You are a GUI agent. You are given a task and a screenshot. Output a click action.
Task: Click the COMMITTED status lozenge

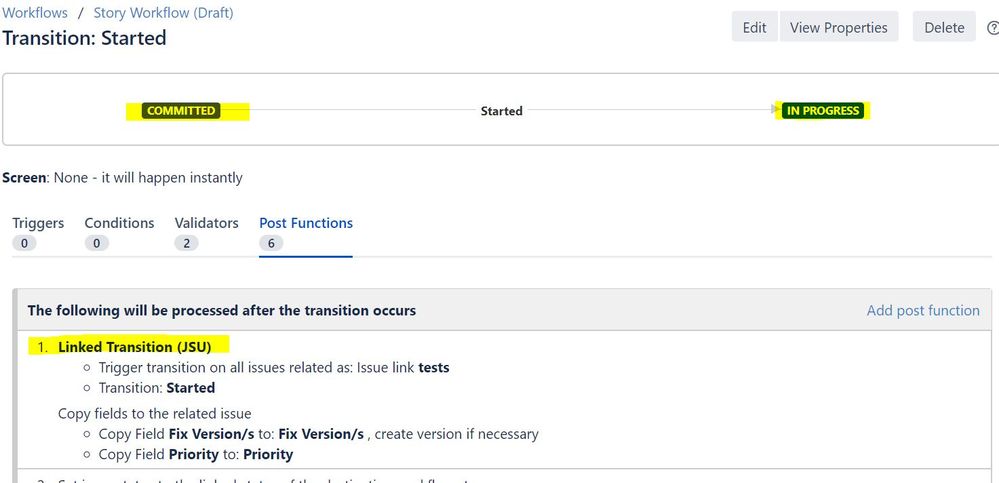coord(181,111)
